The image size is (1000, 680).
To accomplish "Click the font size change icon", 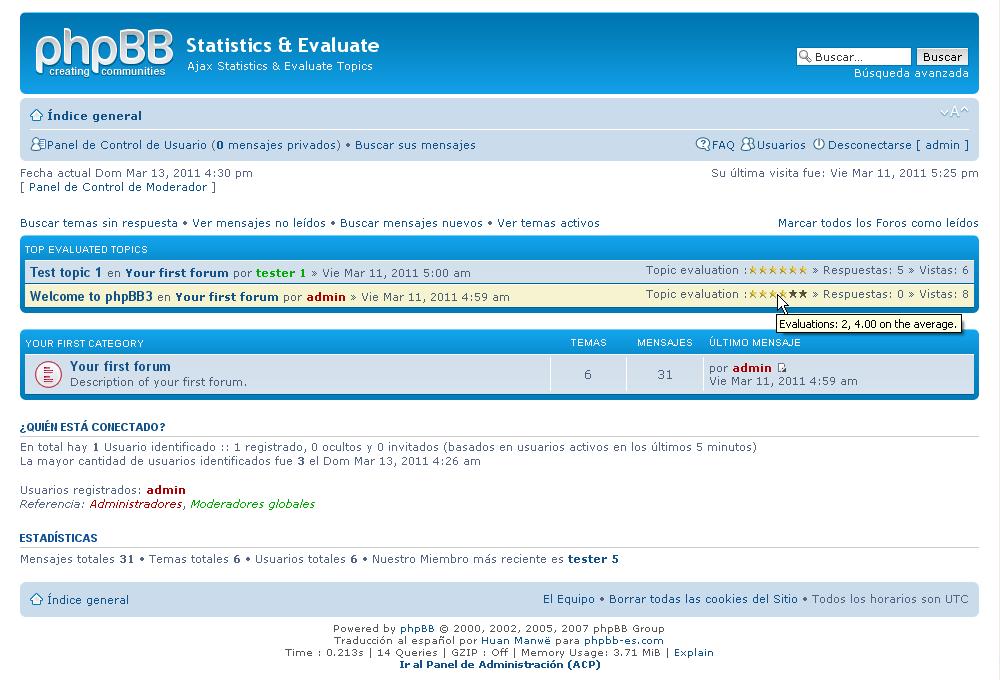I will pyautogui.click(x=954, y=112).
